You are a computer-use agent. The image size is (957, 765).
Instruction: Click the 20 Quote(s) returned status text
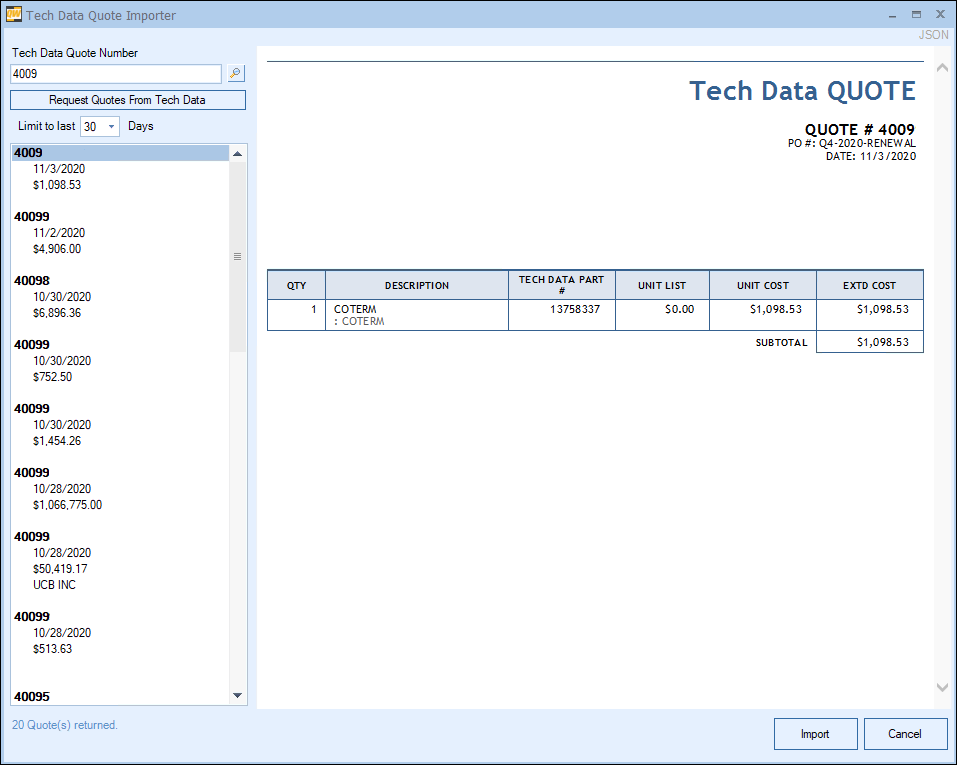point(65,725)
